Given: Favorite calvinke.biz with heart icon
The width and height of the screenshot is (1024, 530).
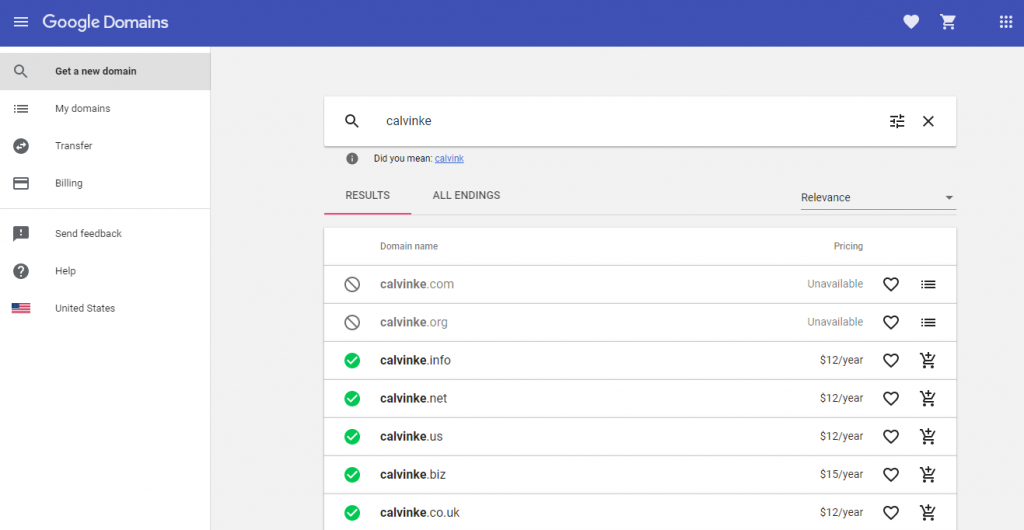Looking at the screenshot, I should [x=891, y=475].
